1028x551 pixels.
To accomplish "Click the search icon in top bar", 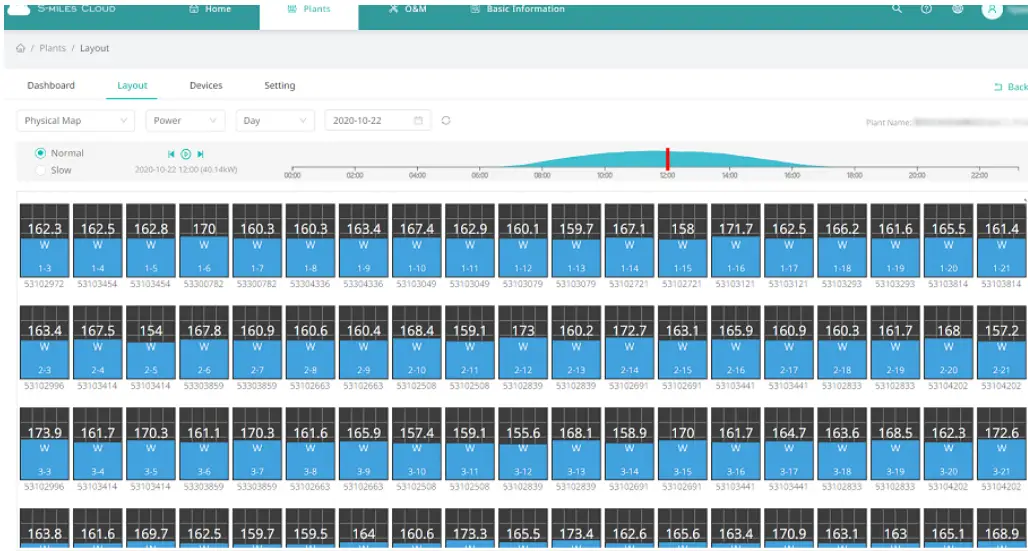I will 897,9.
